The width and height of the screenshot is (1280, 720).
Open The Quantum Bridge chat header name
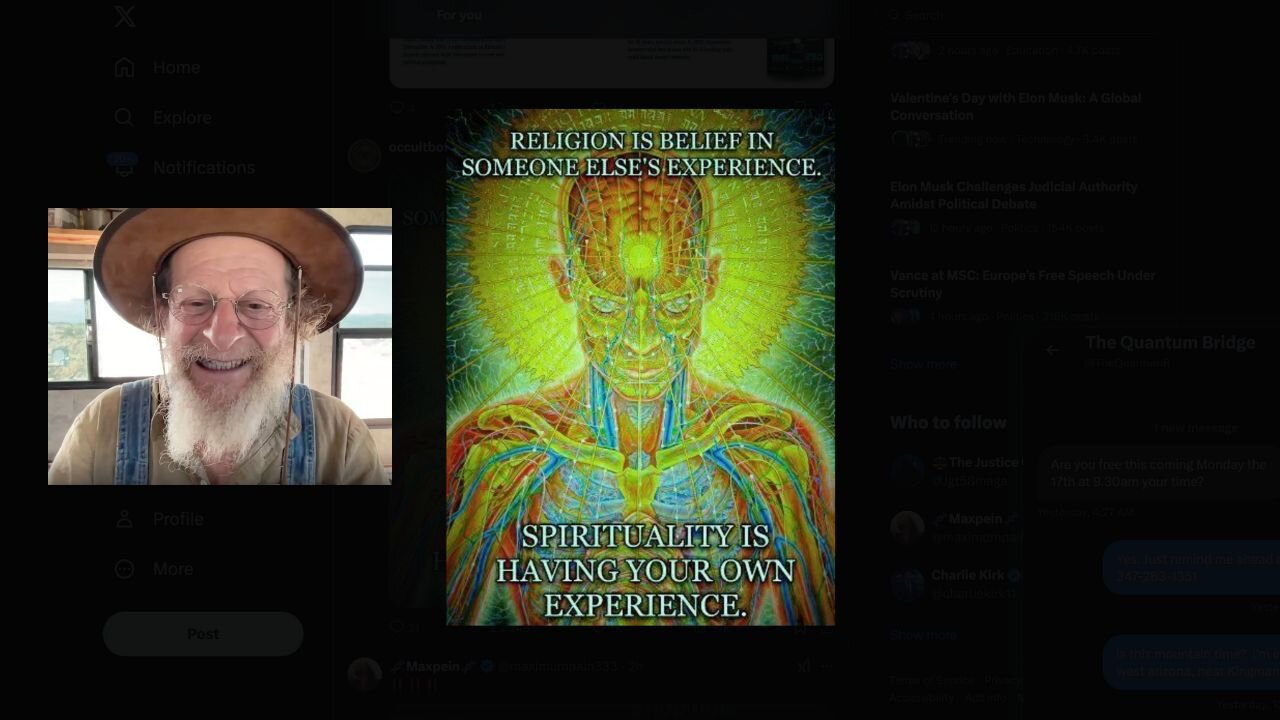tap(1170, 342)
